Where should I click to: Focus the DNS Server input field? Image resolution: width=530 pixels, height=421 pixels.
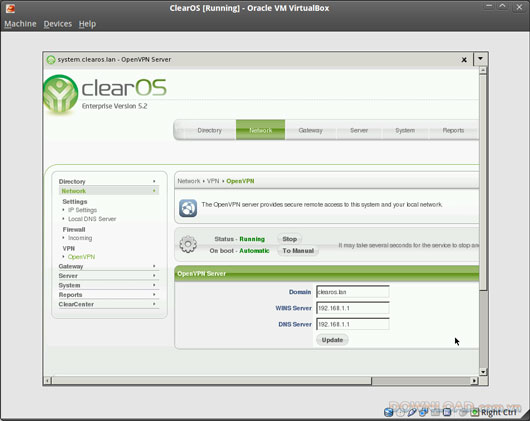pyautogui.click(x=353, y=324)
